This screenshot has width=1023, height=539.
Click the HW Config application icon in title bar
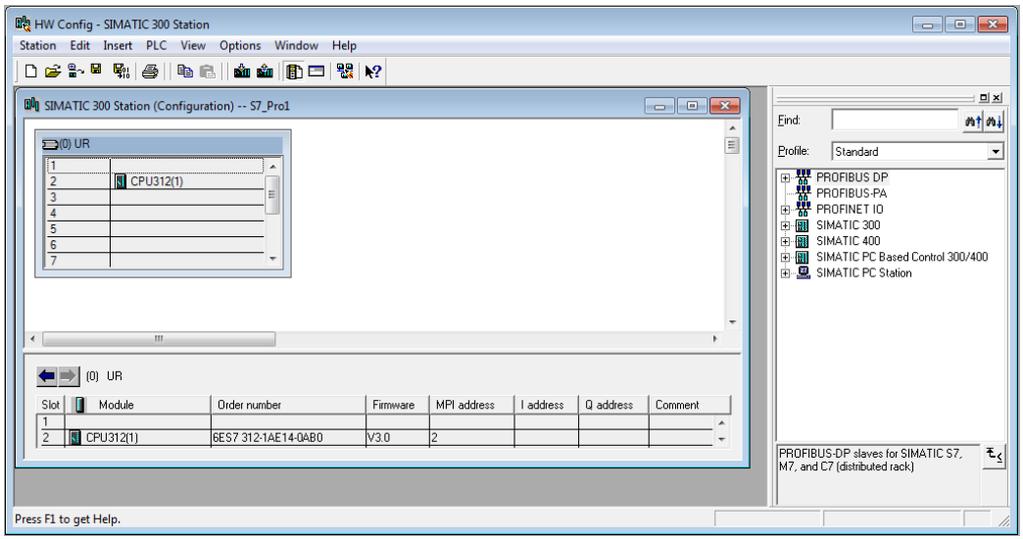pos(23,24)
